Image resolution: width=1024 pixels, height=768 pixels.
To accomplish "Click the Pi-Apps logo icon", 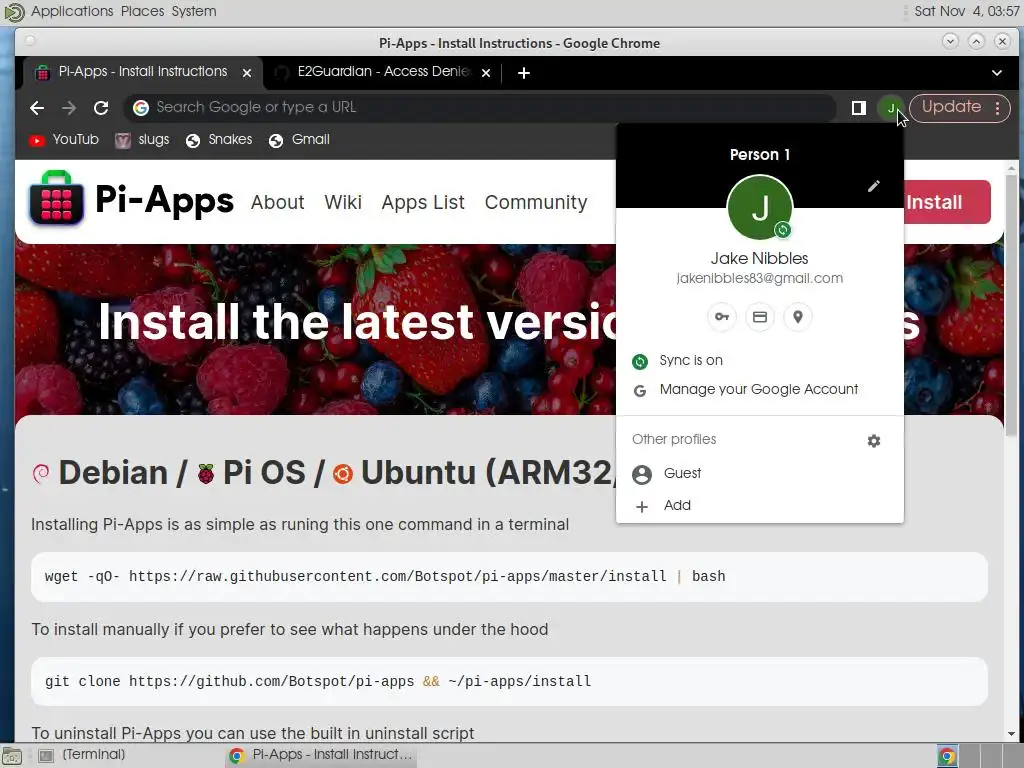I will [x=56, y=198].
